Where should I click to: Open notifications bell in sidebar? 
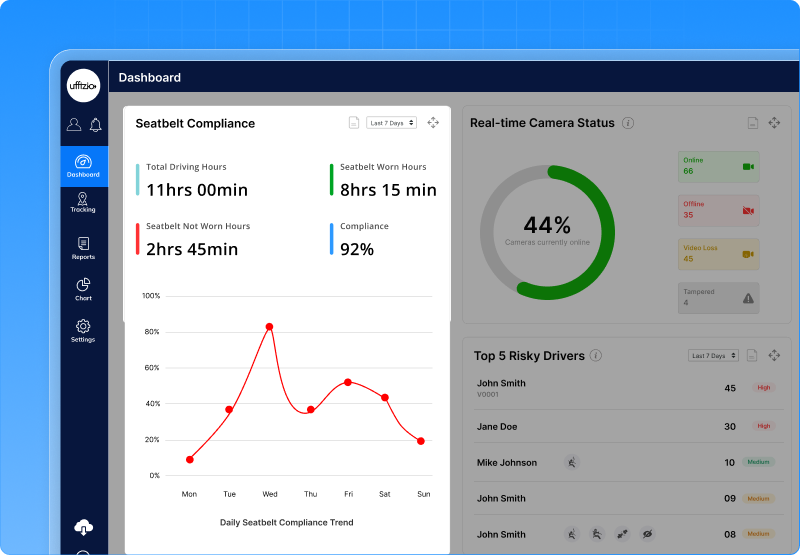(96, 125)
